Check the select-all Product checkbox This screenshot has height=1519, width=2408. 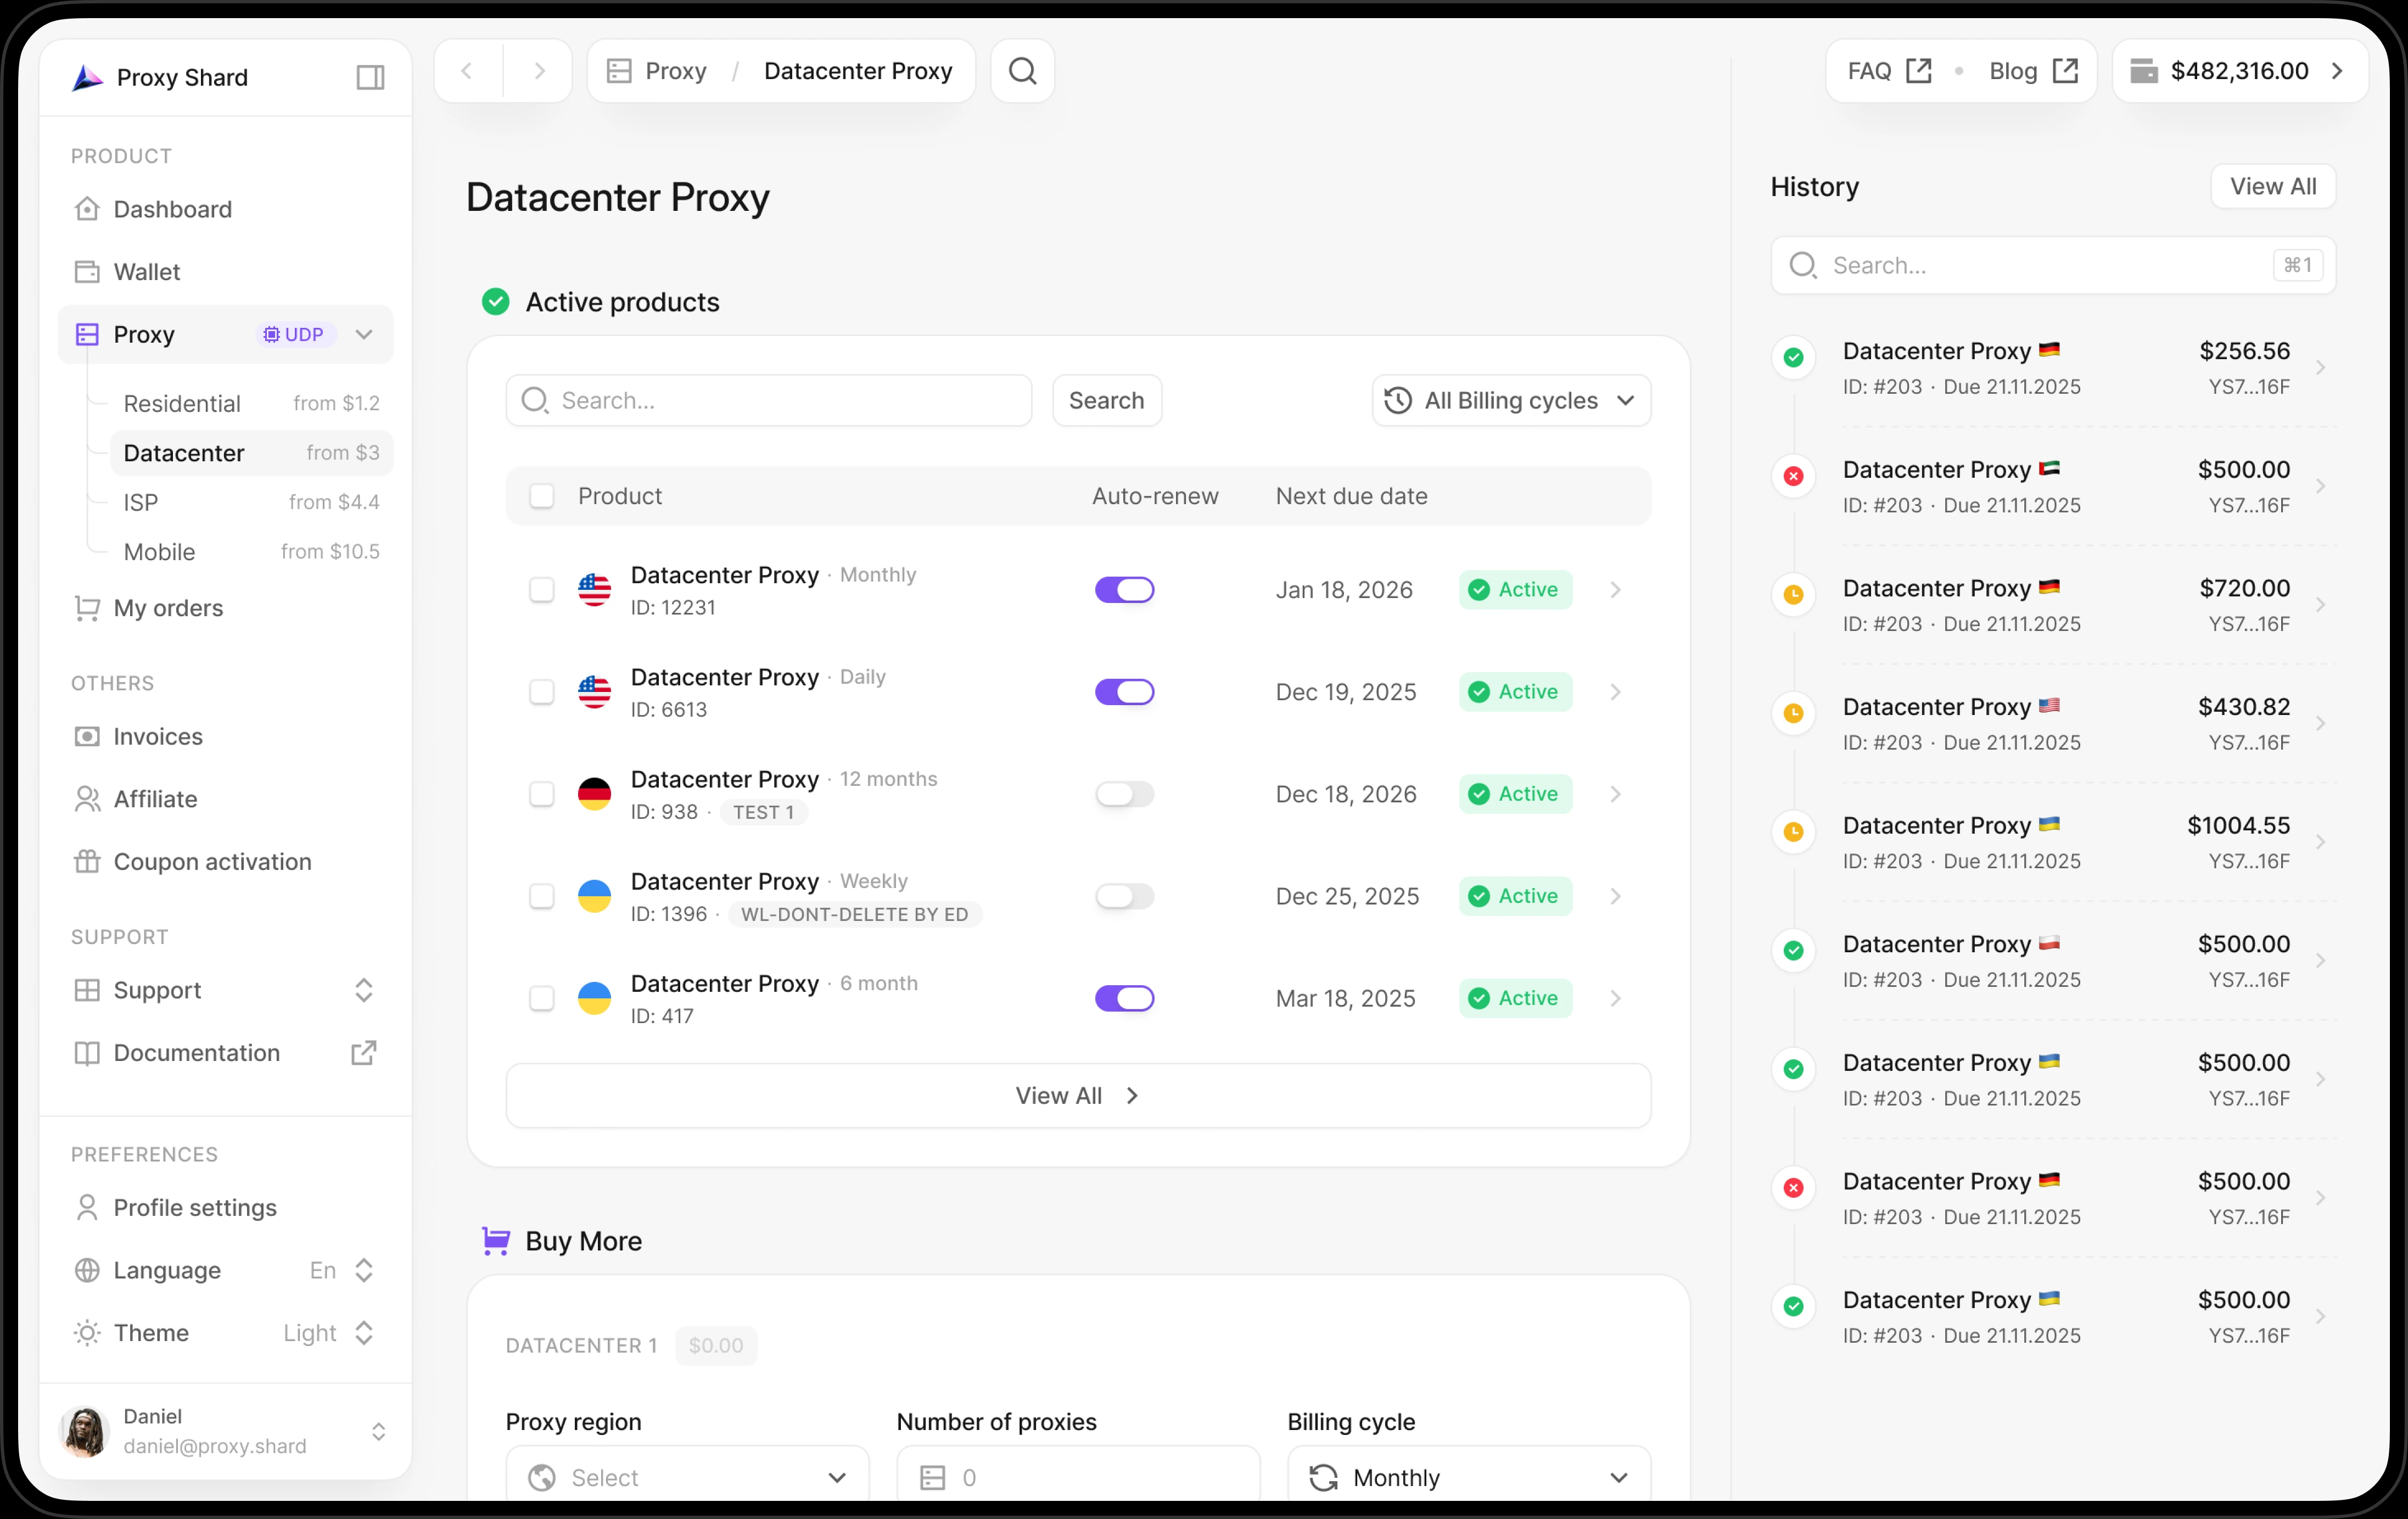click(x=541, y=496)
